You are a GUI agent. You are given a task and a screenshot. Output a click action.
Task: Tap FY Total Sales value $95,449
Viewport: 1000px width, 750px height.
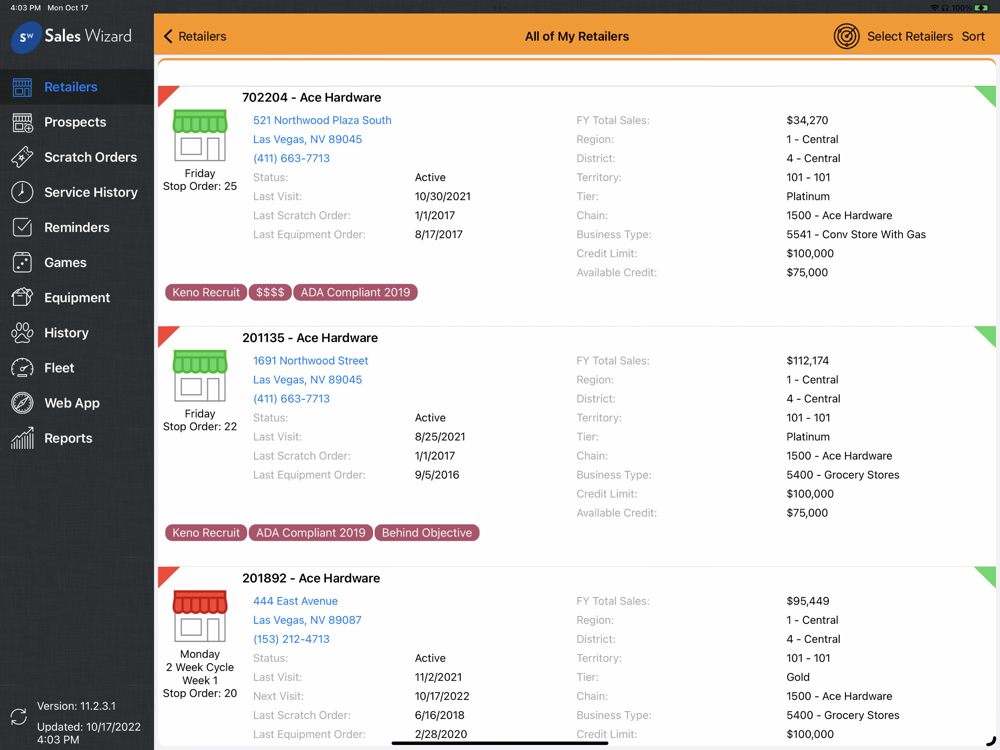(x=807, y=601)
